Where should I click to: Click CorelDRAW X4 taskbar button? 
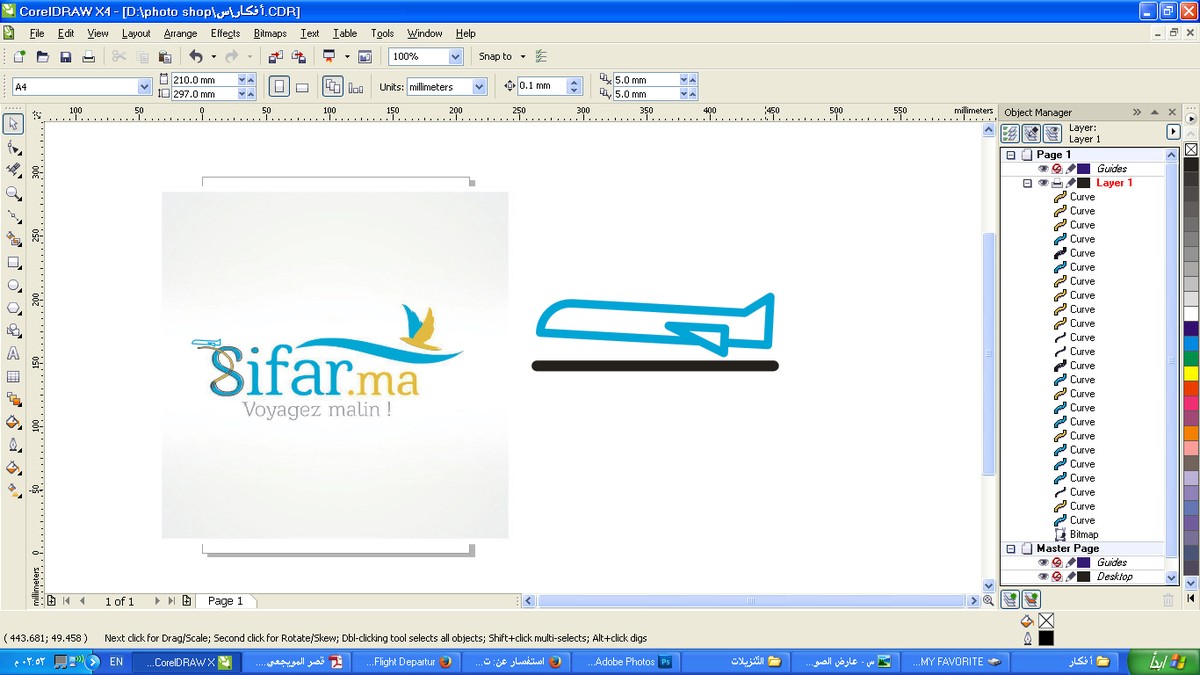185,662
